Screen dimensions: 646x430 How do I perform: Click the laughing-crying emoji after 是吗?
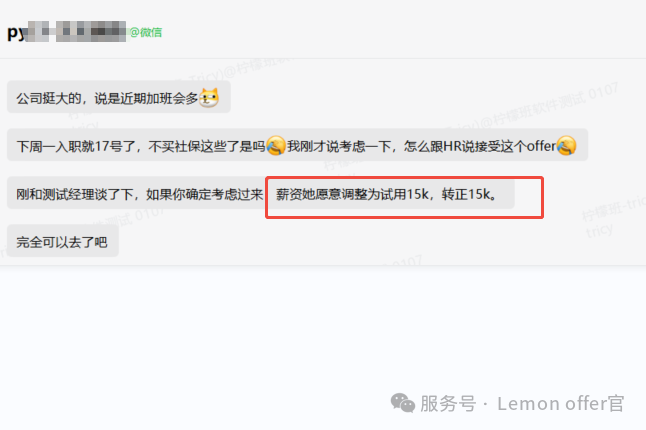(276, 146)
